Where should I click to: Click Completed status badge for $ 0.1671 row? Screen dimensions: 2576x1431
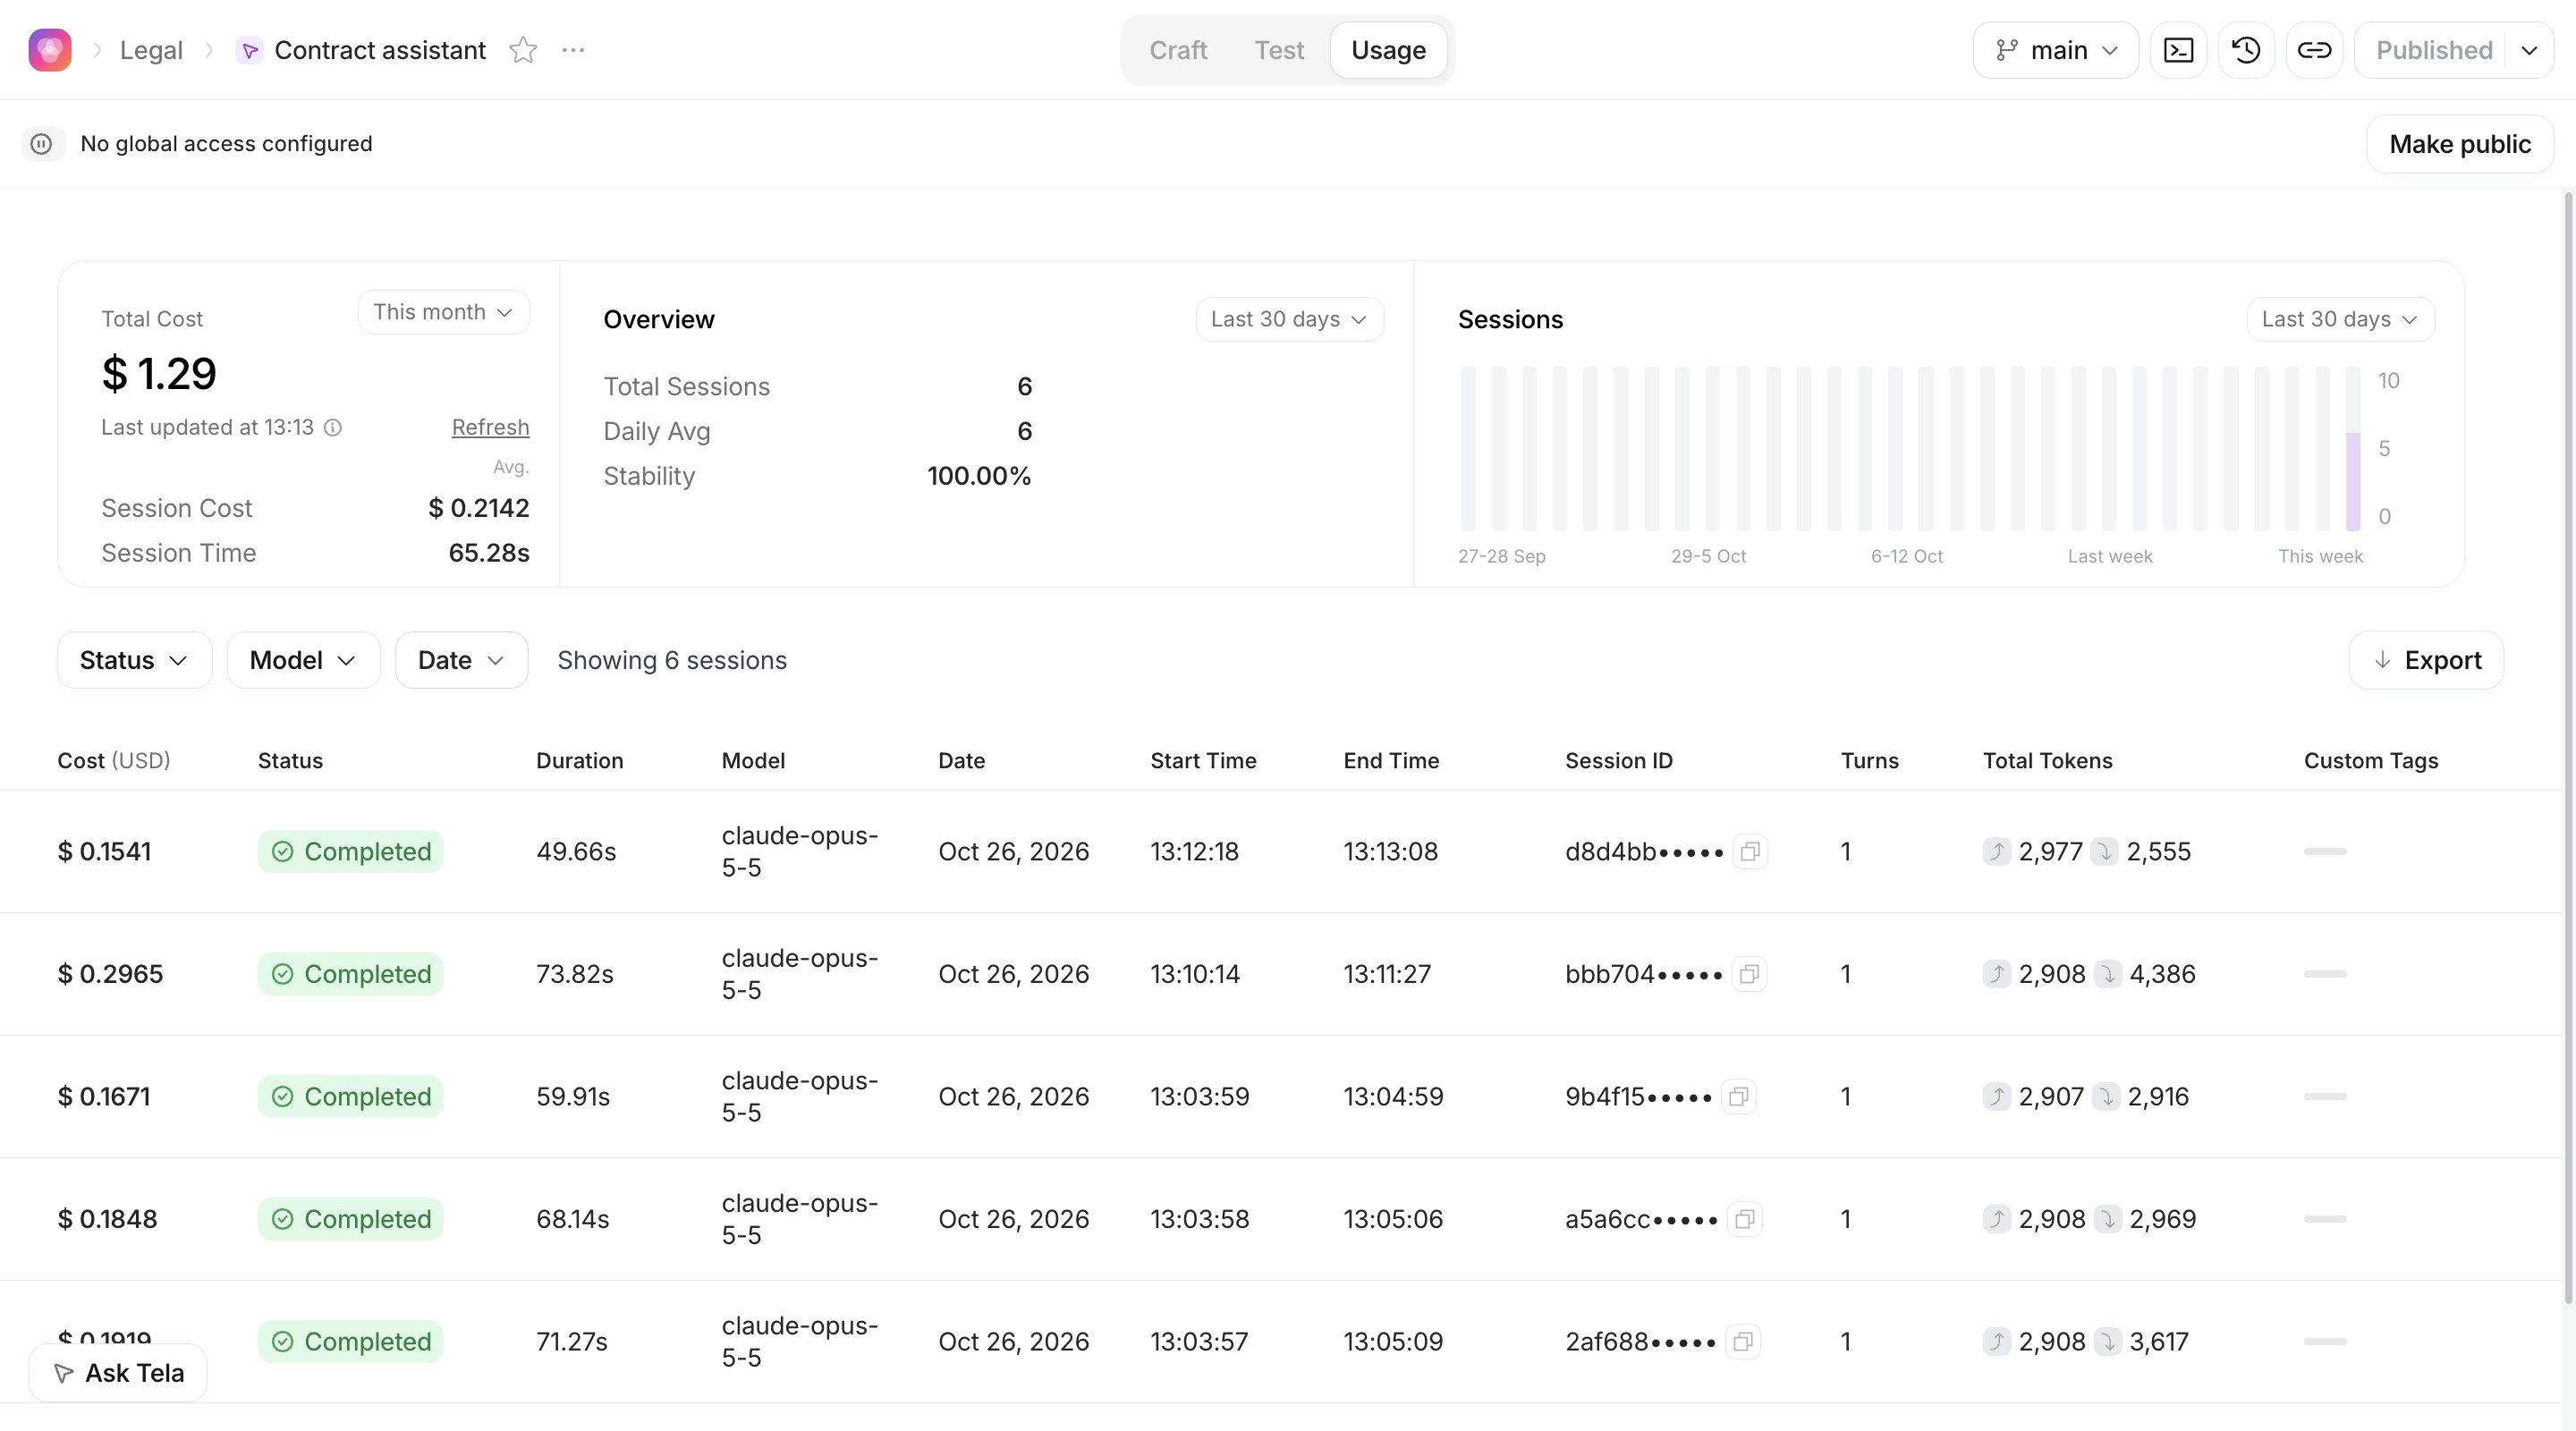coord(350,1097)
